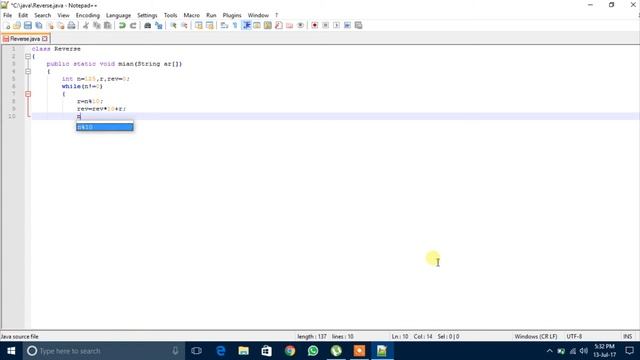This screenshot has height=360, width=640.
Task: Open the notification Action Center
Action: coord(629,351)
